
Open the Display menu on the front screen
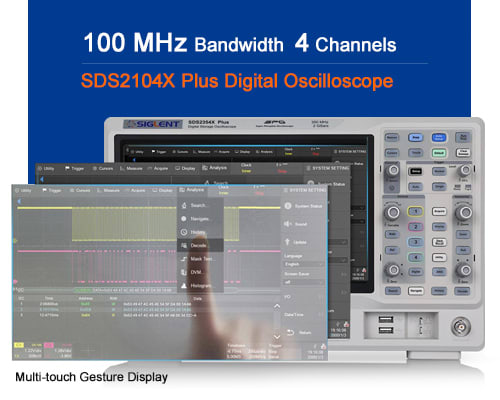[163, 191]
